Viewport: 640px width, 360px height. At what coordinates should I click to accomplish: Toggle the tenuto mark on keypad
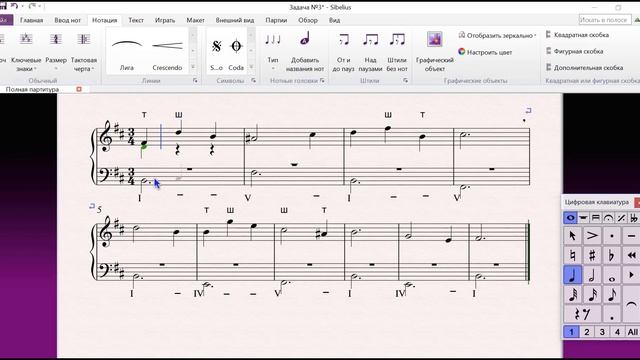[631, 236]
